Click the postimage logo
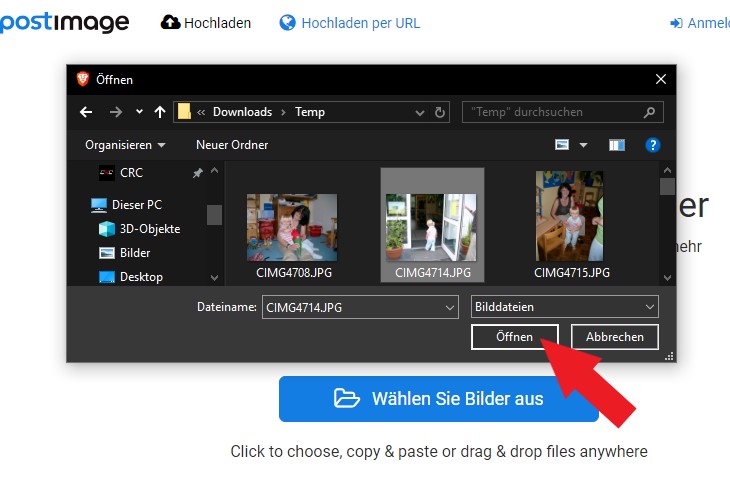The width and height of the screenshot is (730, 498). [x=64, y=22]
